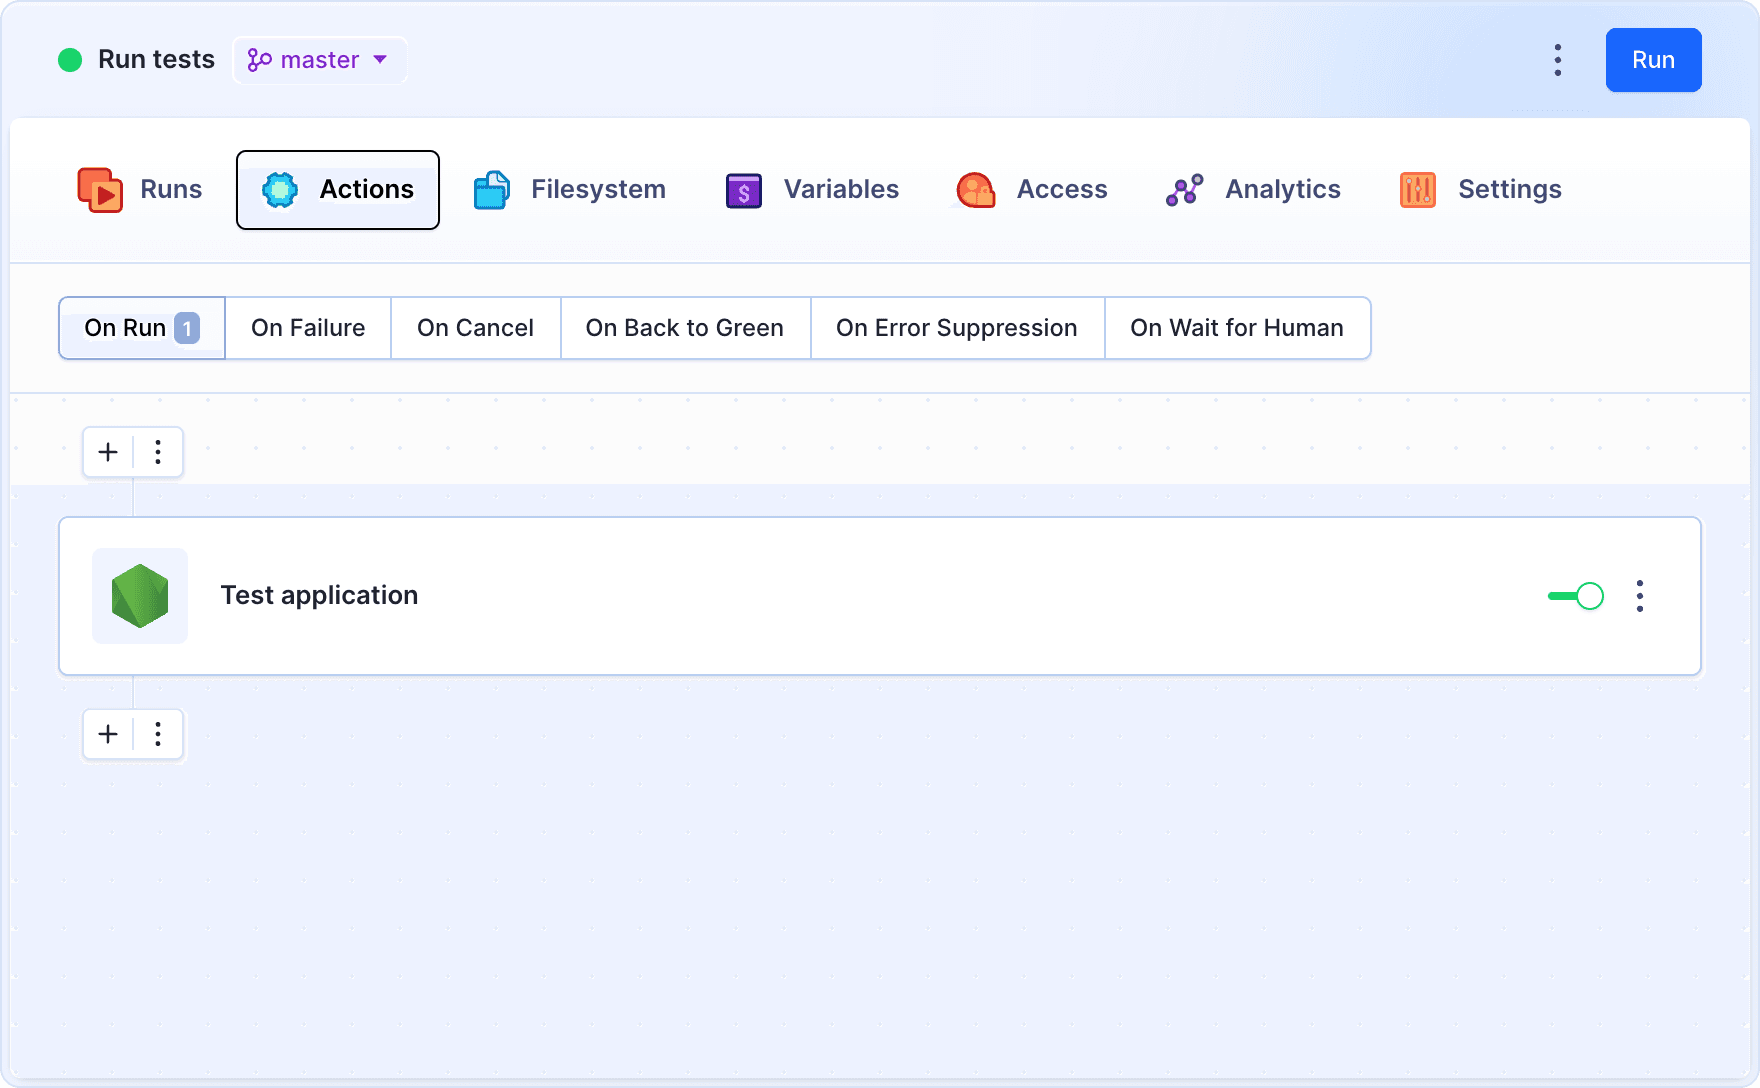
Task: Open the vertical dots menu beside the toggle
Action: (x=1640, y=595)
